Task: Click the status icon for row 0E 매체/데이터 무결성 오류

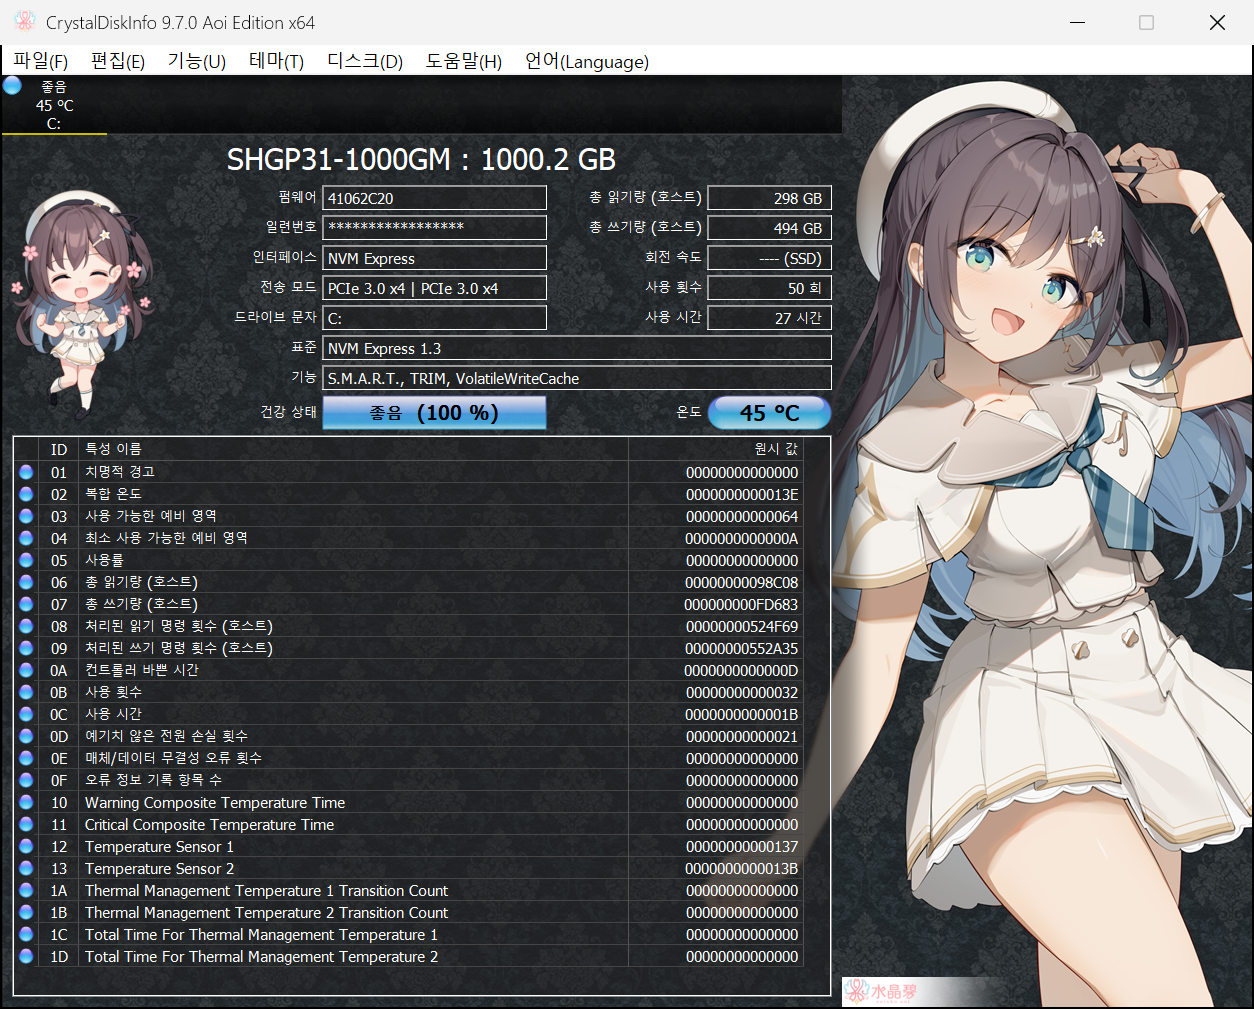Action: 26,758
